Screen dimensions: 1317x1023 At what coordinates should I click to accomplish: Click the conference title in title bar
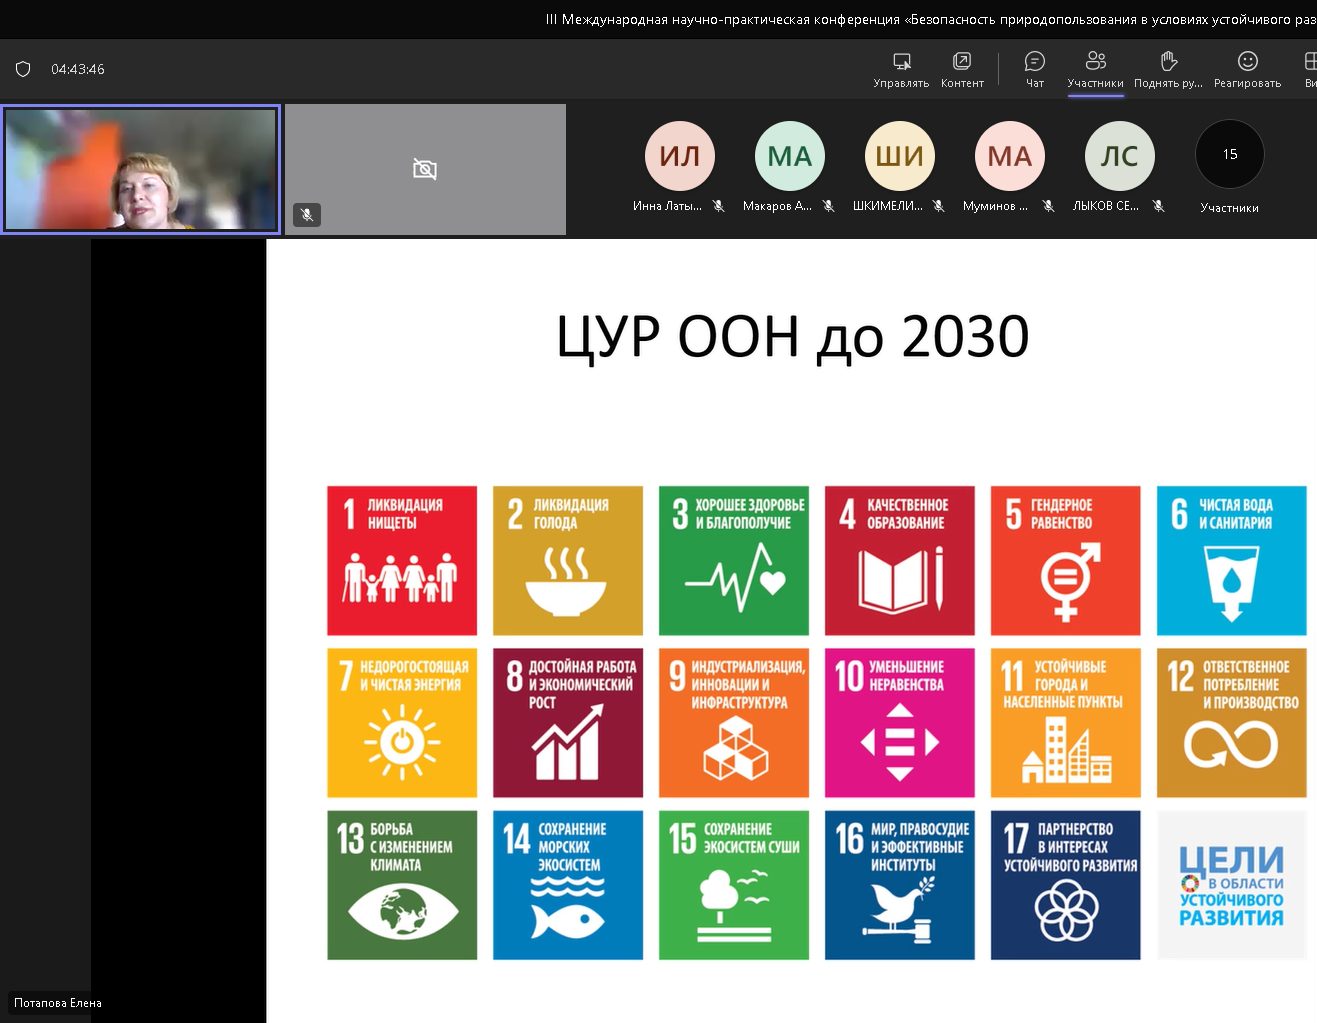[930, 19]
